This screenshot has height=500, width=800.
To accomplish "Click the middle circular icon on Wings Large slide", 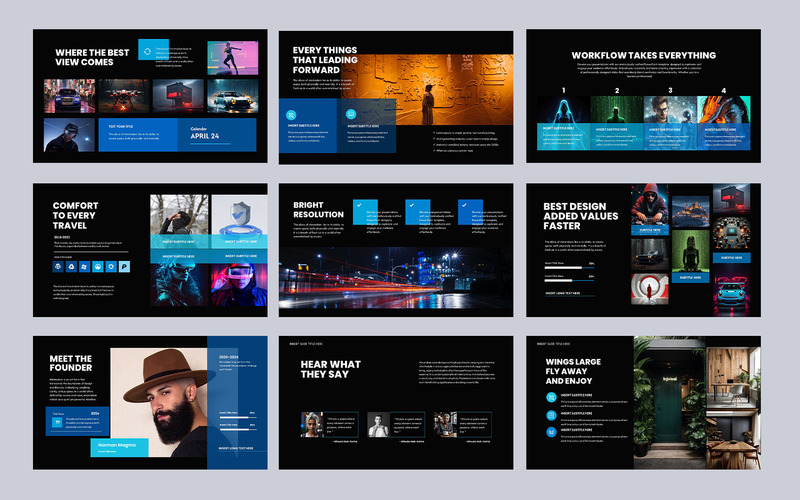I will point(551,415).
